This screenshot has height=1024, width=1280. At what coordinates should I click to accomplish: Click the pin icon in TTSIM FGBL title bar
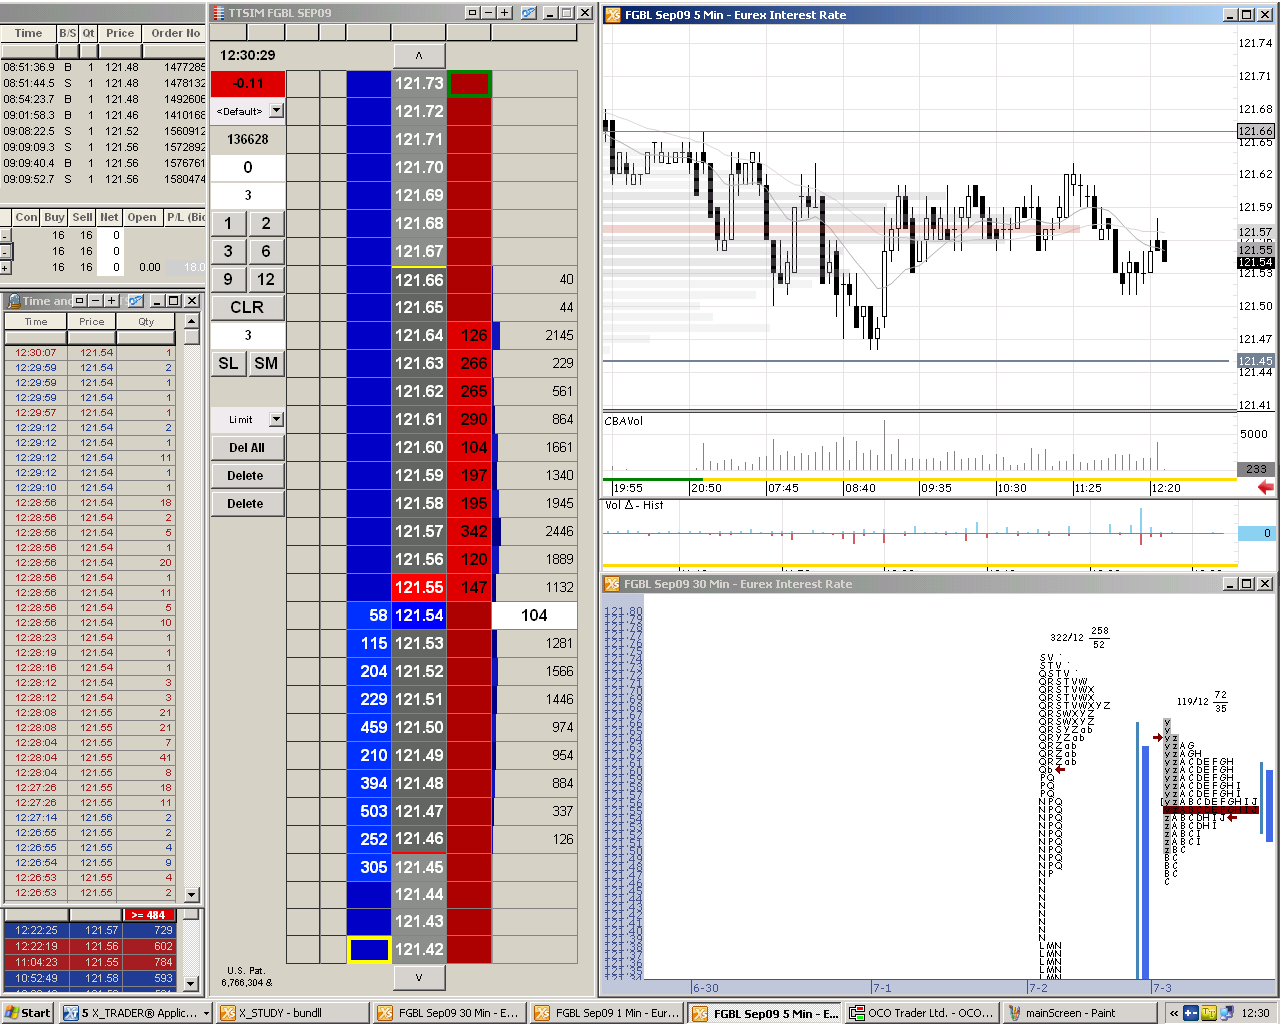pos(528,13)
